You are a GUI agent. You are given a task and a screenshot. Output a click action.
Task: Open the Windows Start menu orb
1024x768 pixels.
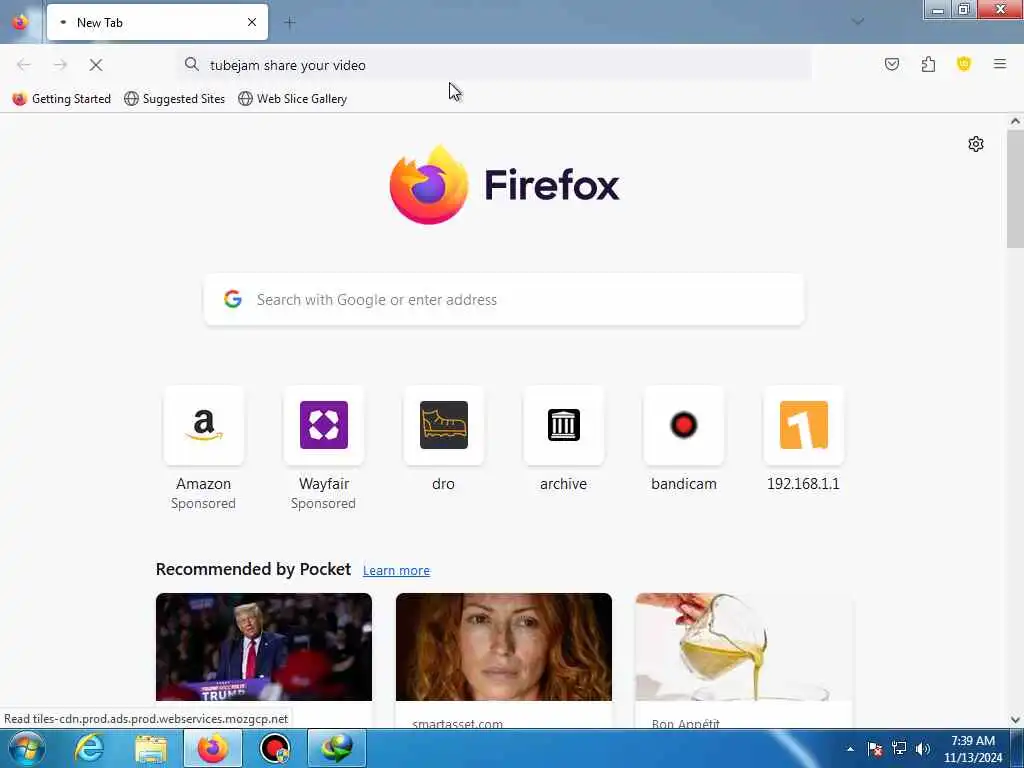pos(27,748)
